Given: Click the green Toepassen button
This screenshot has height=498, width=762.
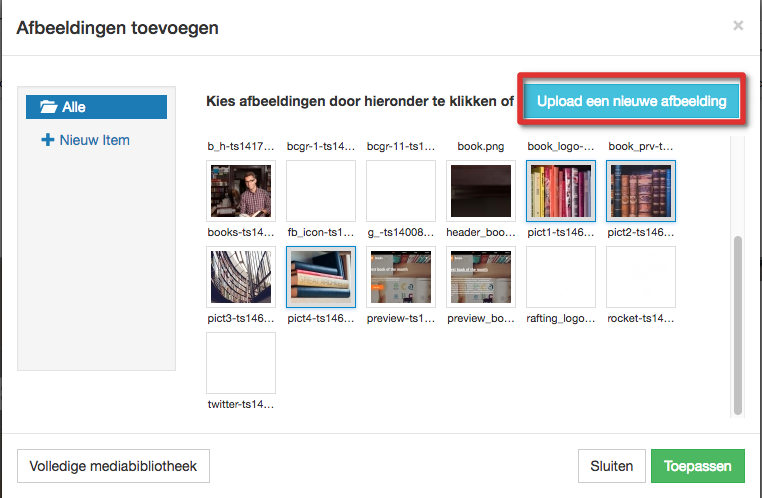Looking at the screenshot, I should [x=698, y=466].
